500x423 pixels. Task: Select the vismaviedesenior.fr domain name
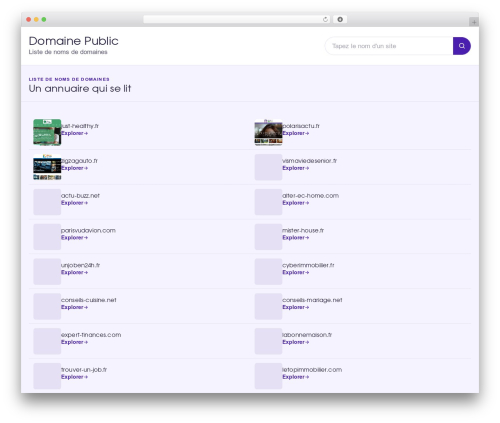pyautogui.click(x=310, y=161)
